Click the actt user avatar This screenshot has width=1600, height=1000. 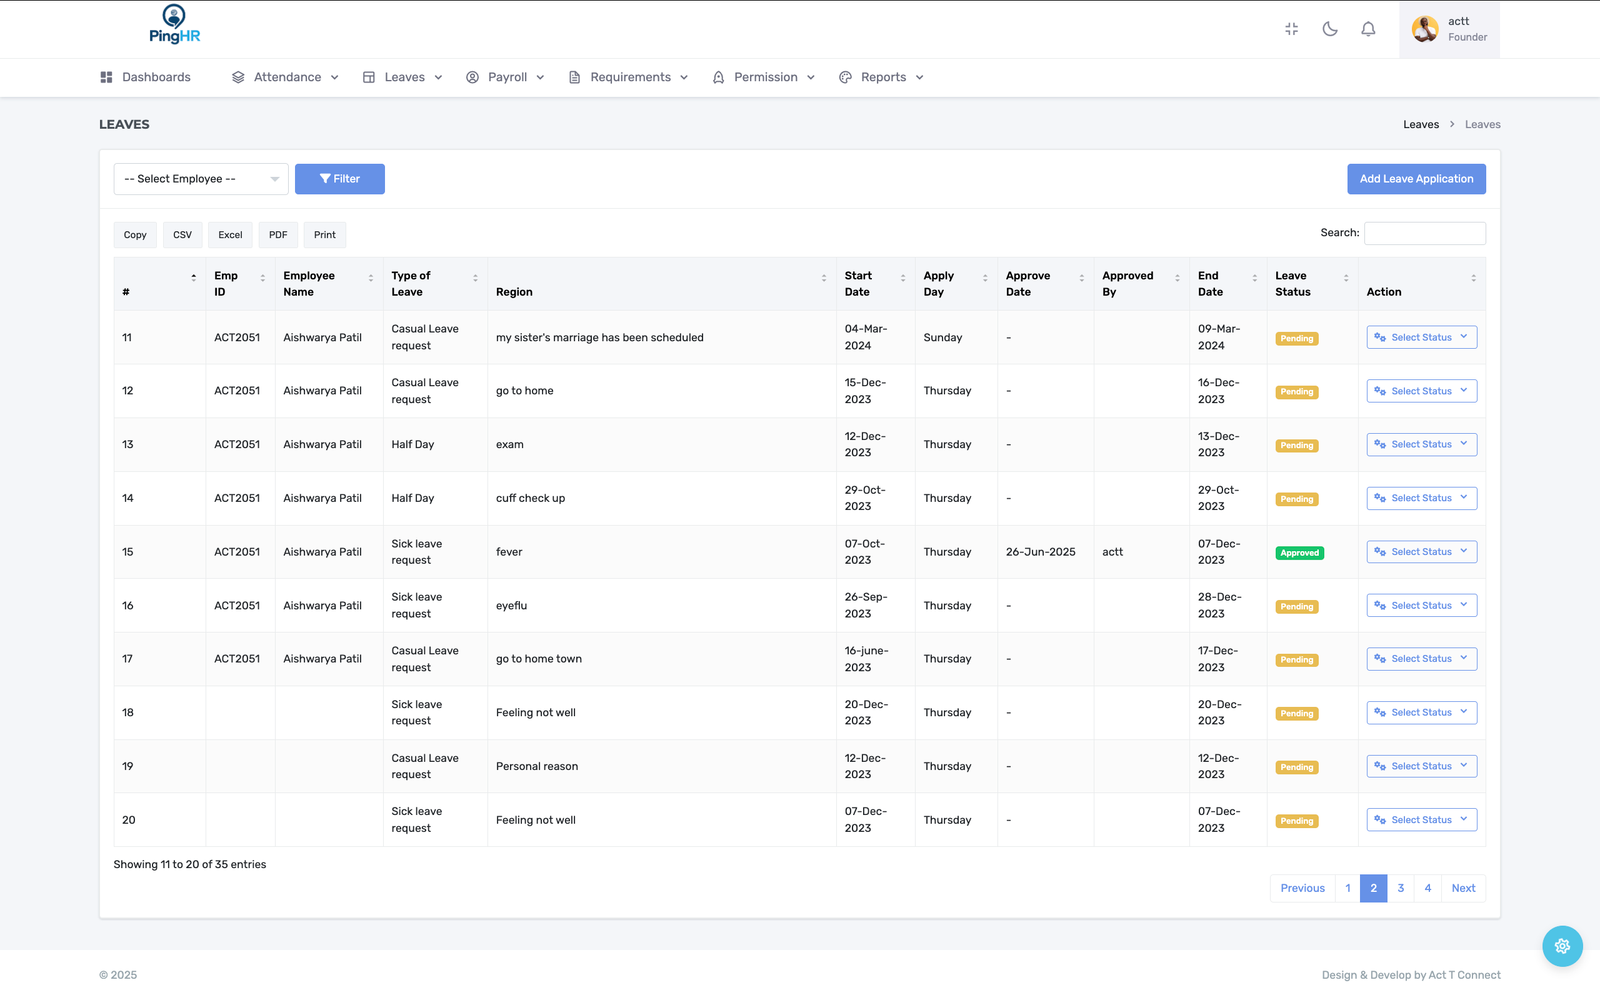point(1425,29)
